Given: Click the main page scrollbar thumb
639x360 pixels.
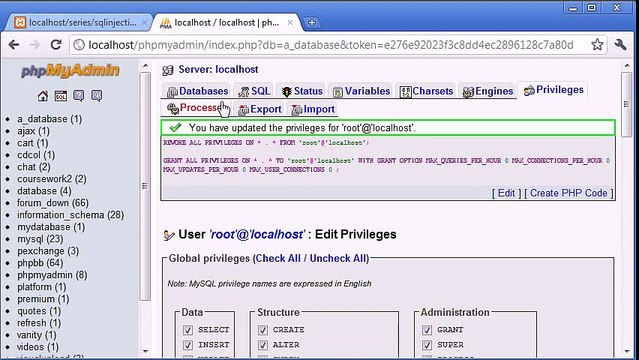Looking at the screenshot, I should coord(627,104).
